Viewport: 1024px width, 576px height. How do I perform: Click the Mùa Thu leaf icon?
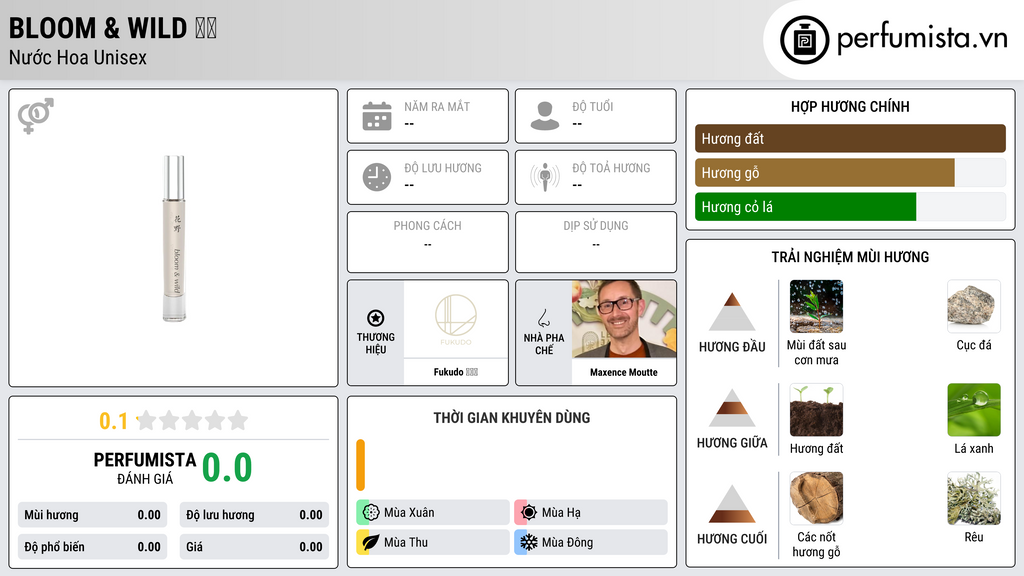coord(371,542)
